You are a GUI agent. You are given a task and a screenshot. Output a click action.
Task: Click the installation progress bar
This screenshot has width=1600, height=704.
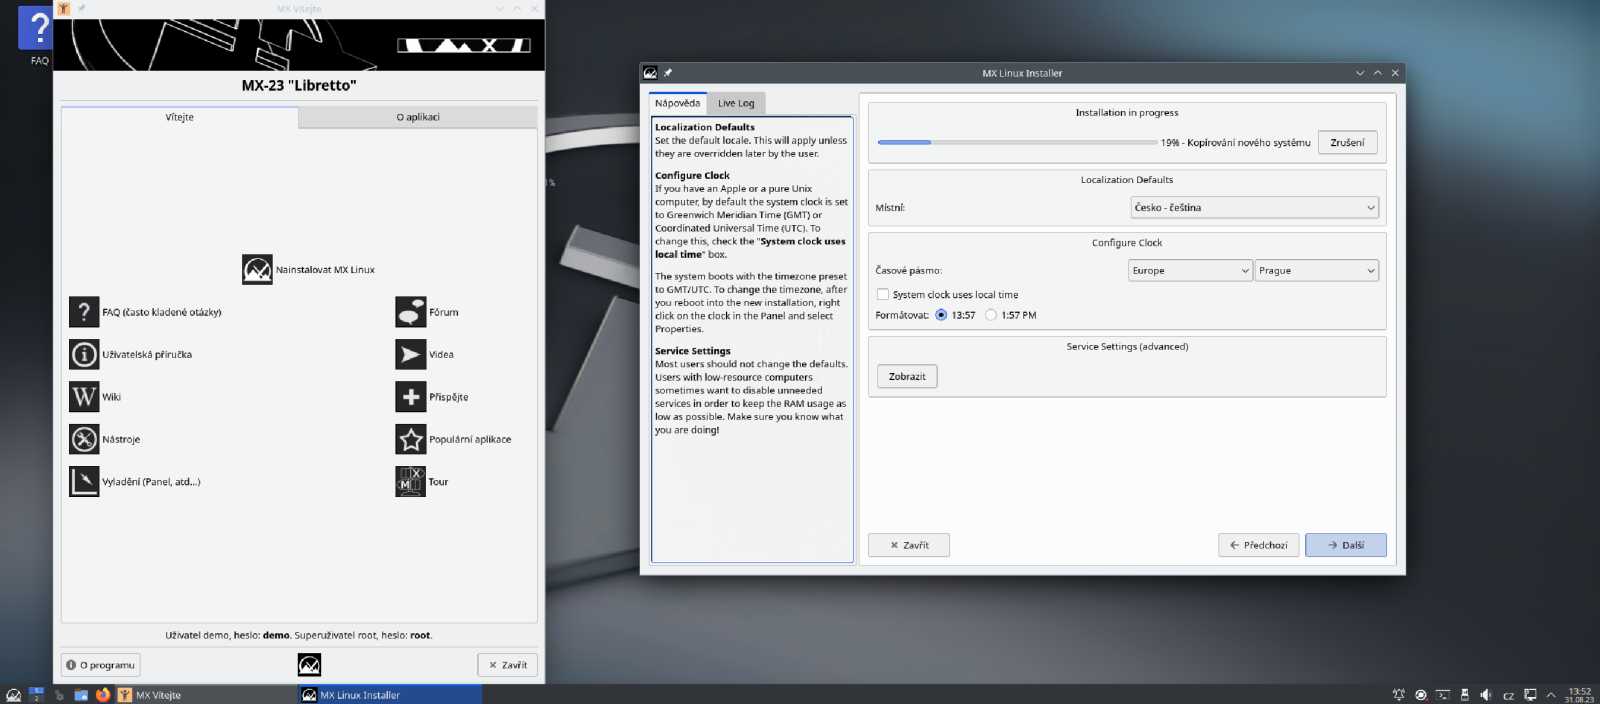tap(1016, 142)
